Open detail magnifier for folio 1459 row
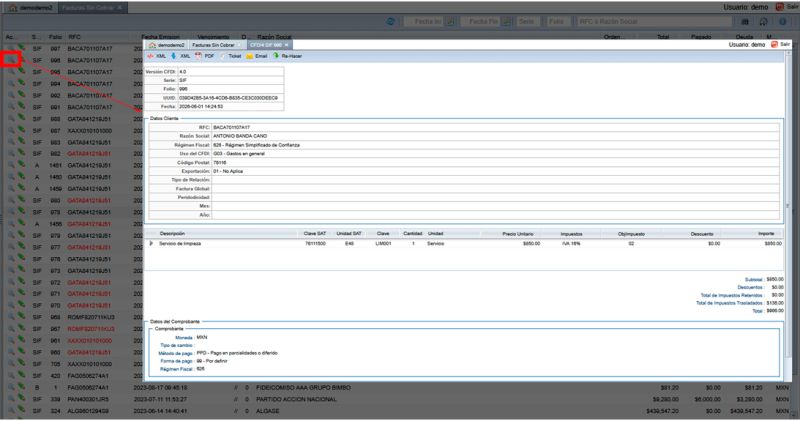800x421 pixels. (x=11, y=189)
